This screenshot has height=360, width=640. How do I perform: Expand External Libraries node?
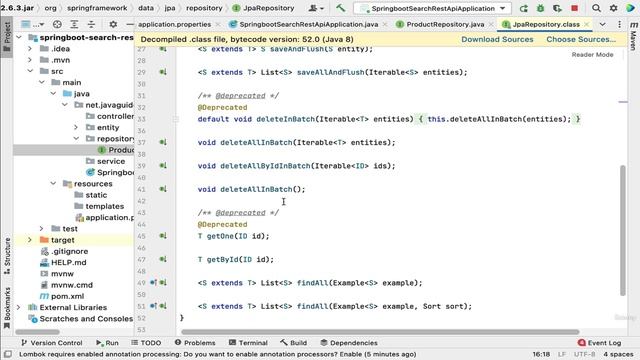19,307
